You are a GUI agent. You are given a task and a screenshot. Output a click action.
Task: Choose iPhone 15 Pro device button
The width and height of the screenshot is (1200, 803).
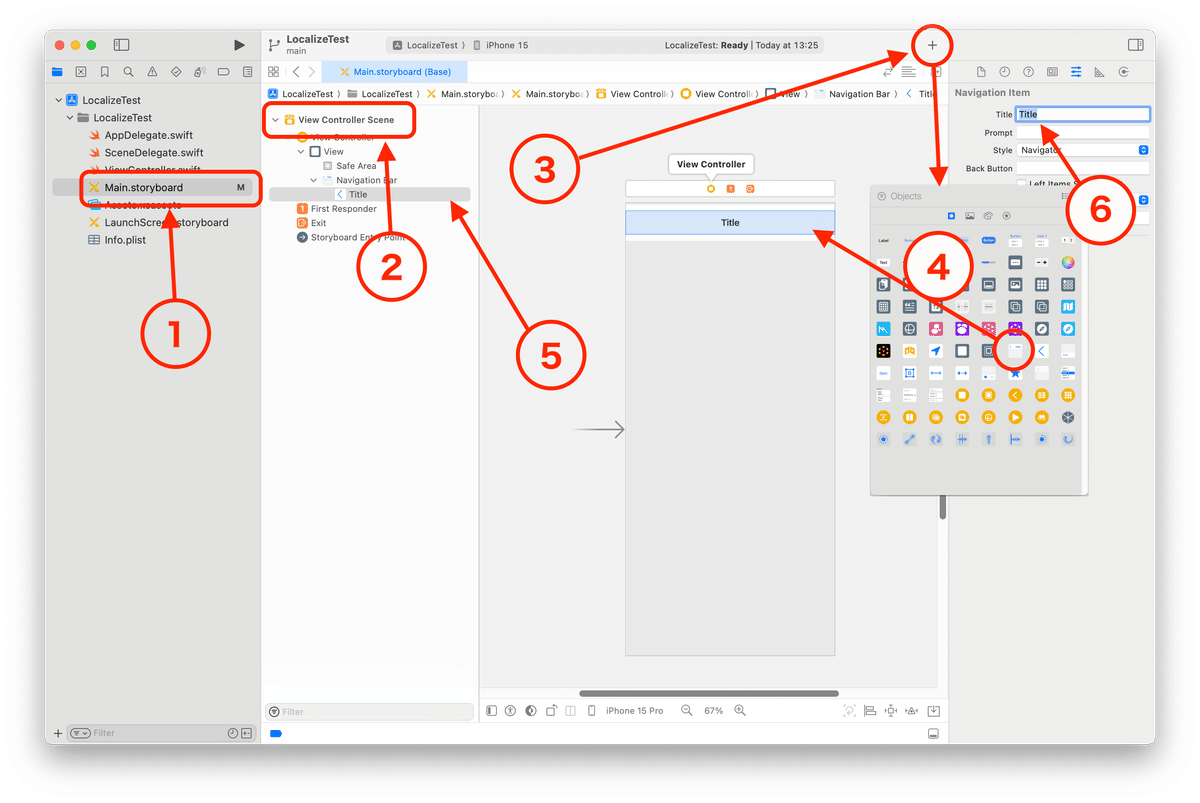[625, 711]
